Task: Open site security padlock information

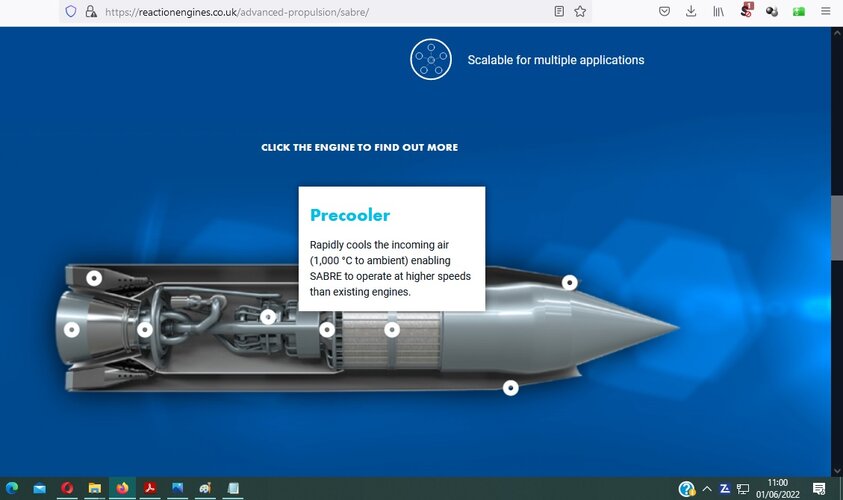Action: point(91,11)
